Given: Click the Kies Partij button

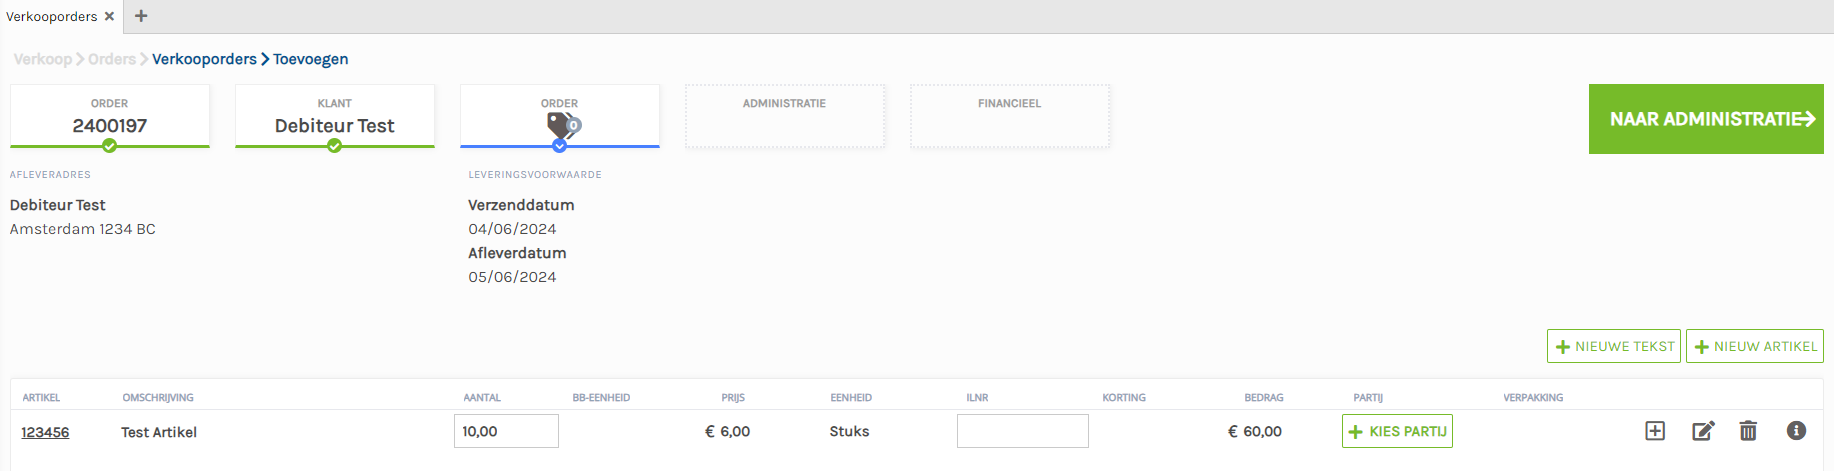Looking at the screenshot, I should [x=1397, y=431].
